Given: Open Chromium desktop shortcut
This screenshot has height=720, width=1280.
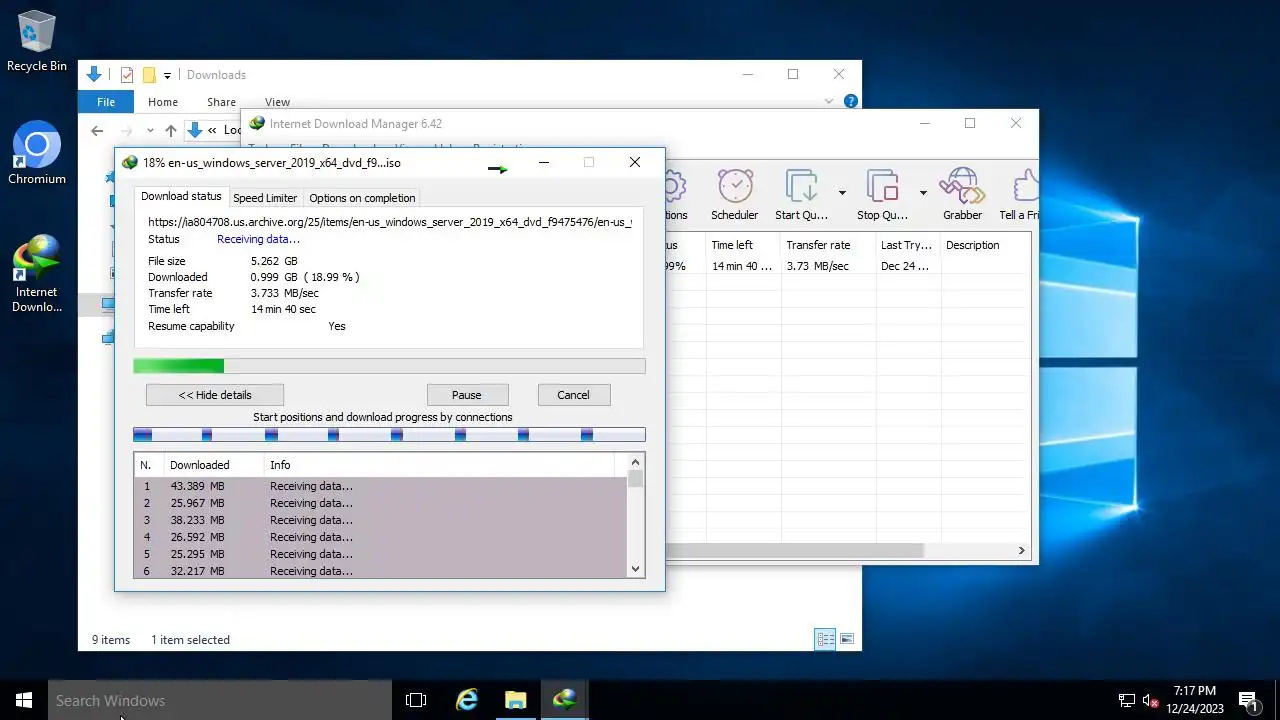Looking at the screenshot, I should [37, 154].
